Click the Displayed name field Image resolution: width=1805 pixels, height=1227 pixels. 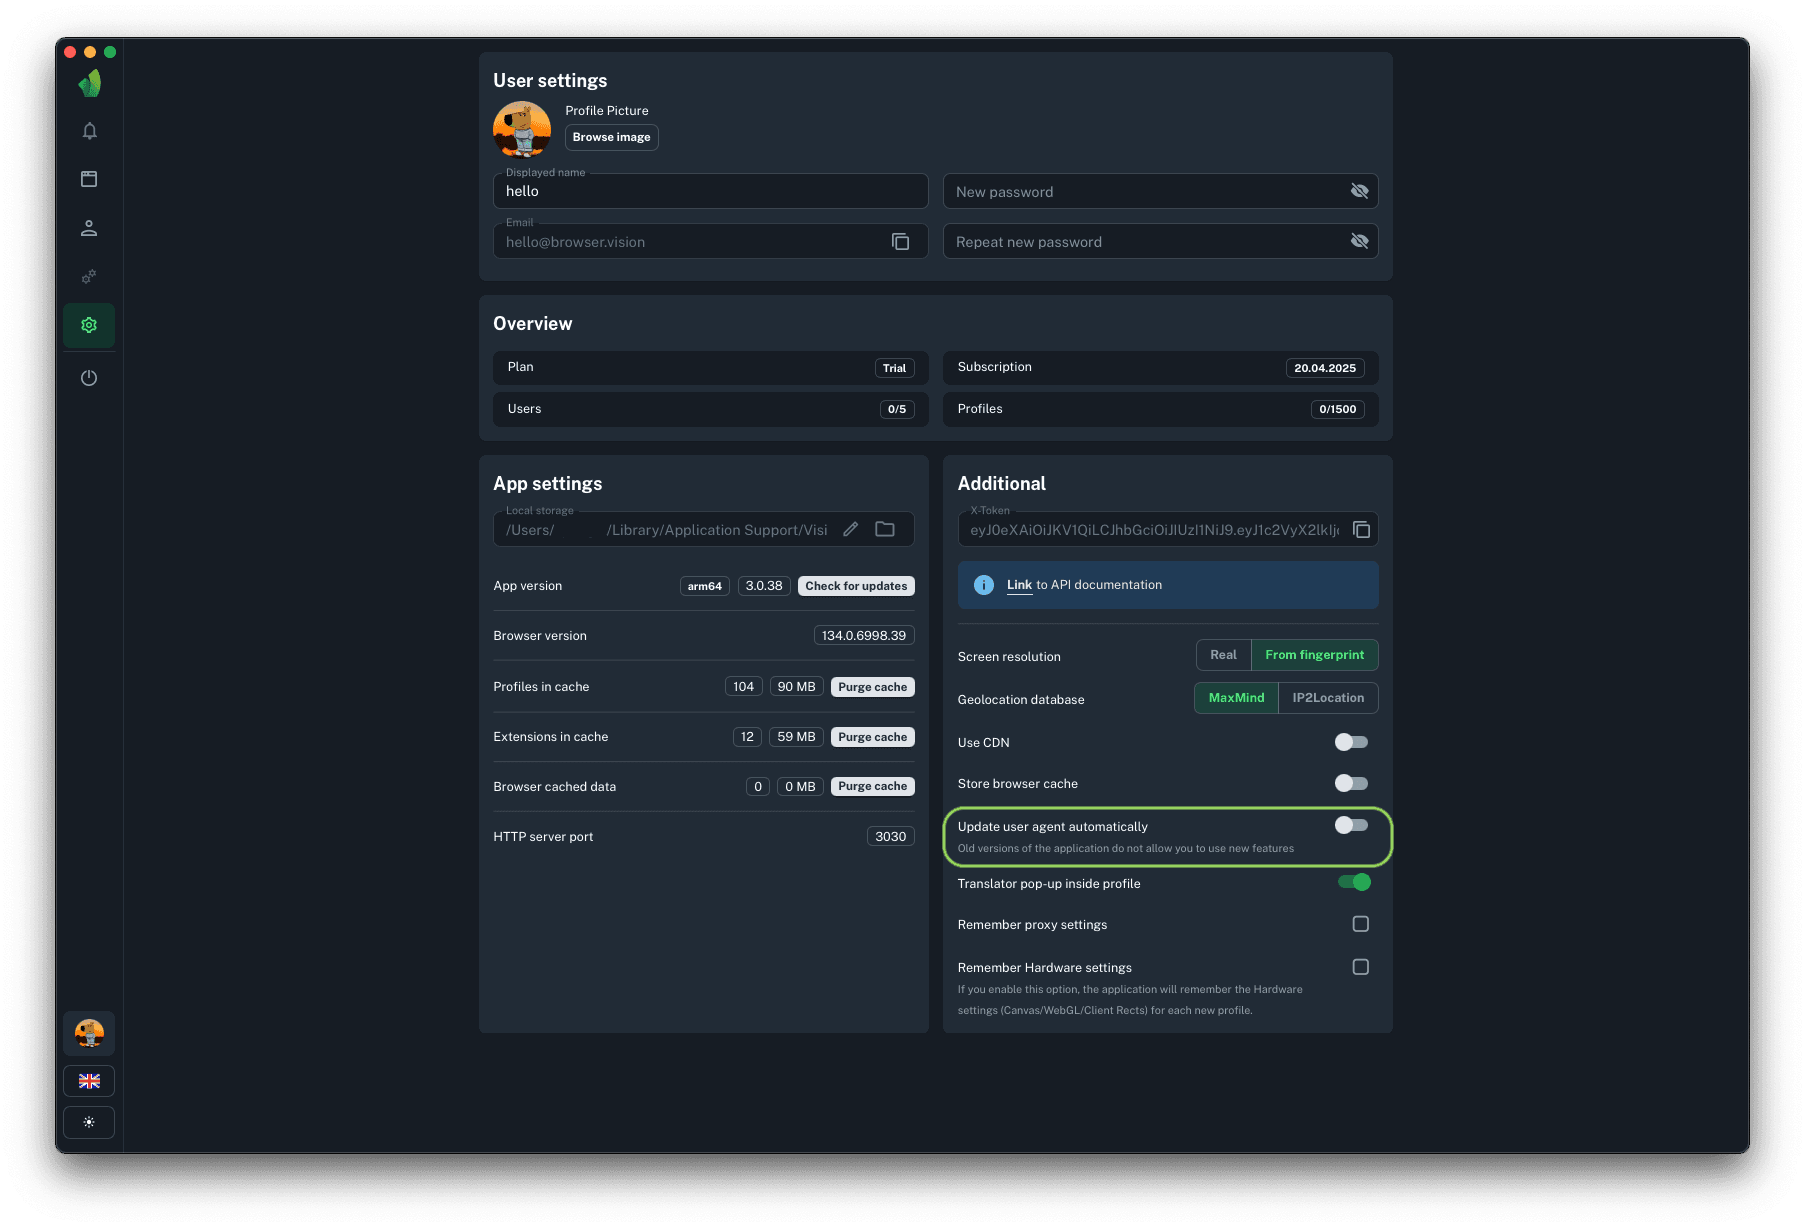[x=710, y=192]
